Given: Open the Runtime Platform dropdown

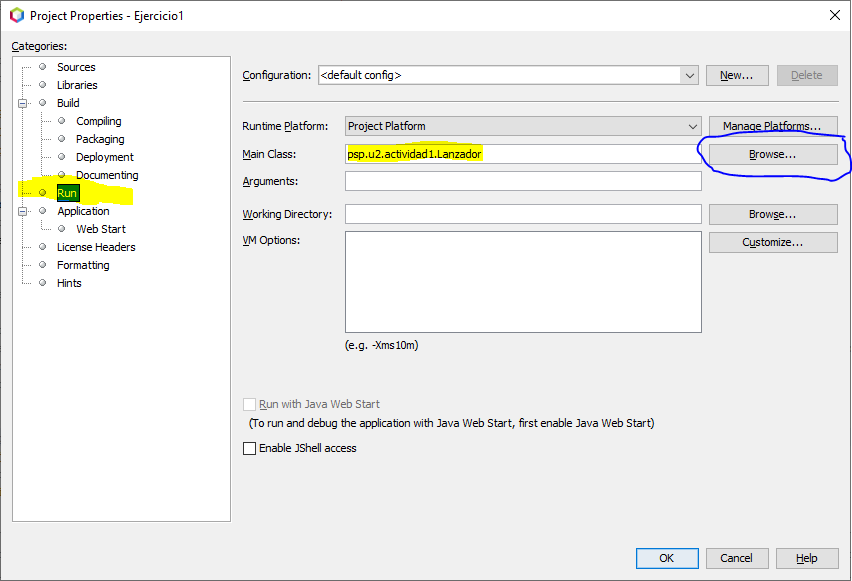Looking at the screenshot, I should 695,126.
